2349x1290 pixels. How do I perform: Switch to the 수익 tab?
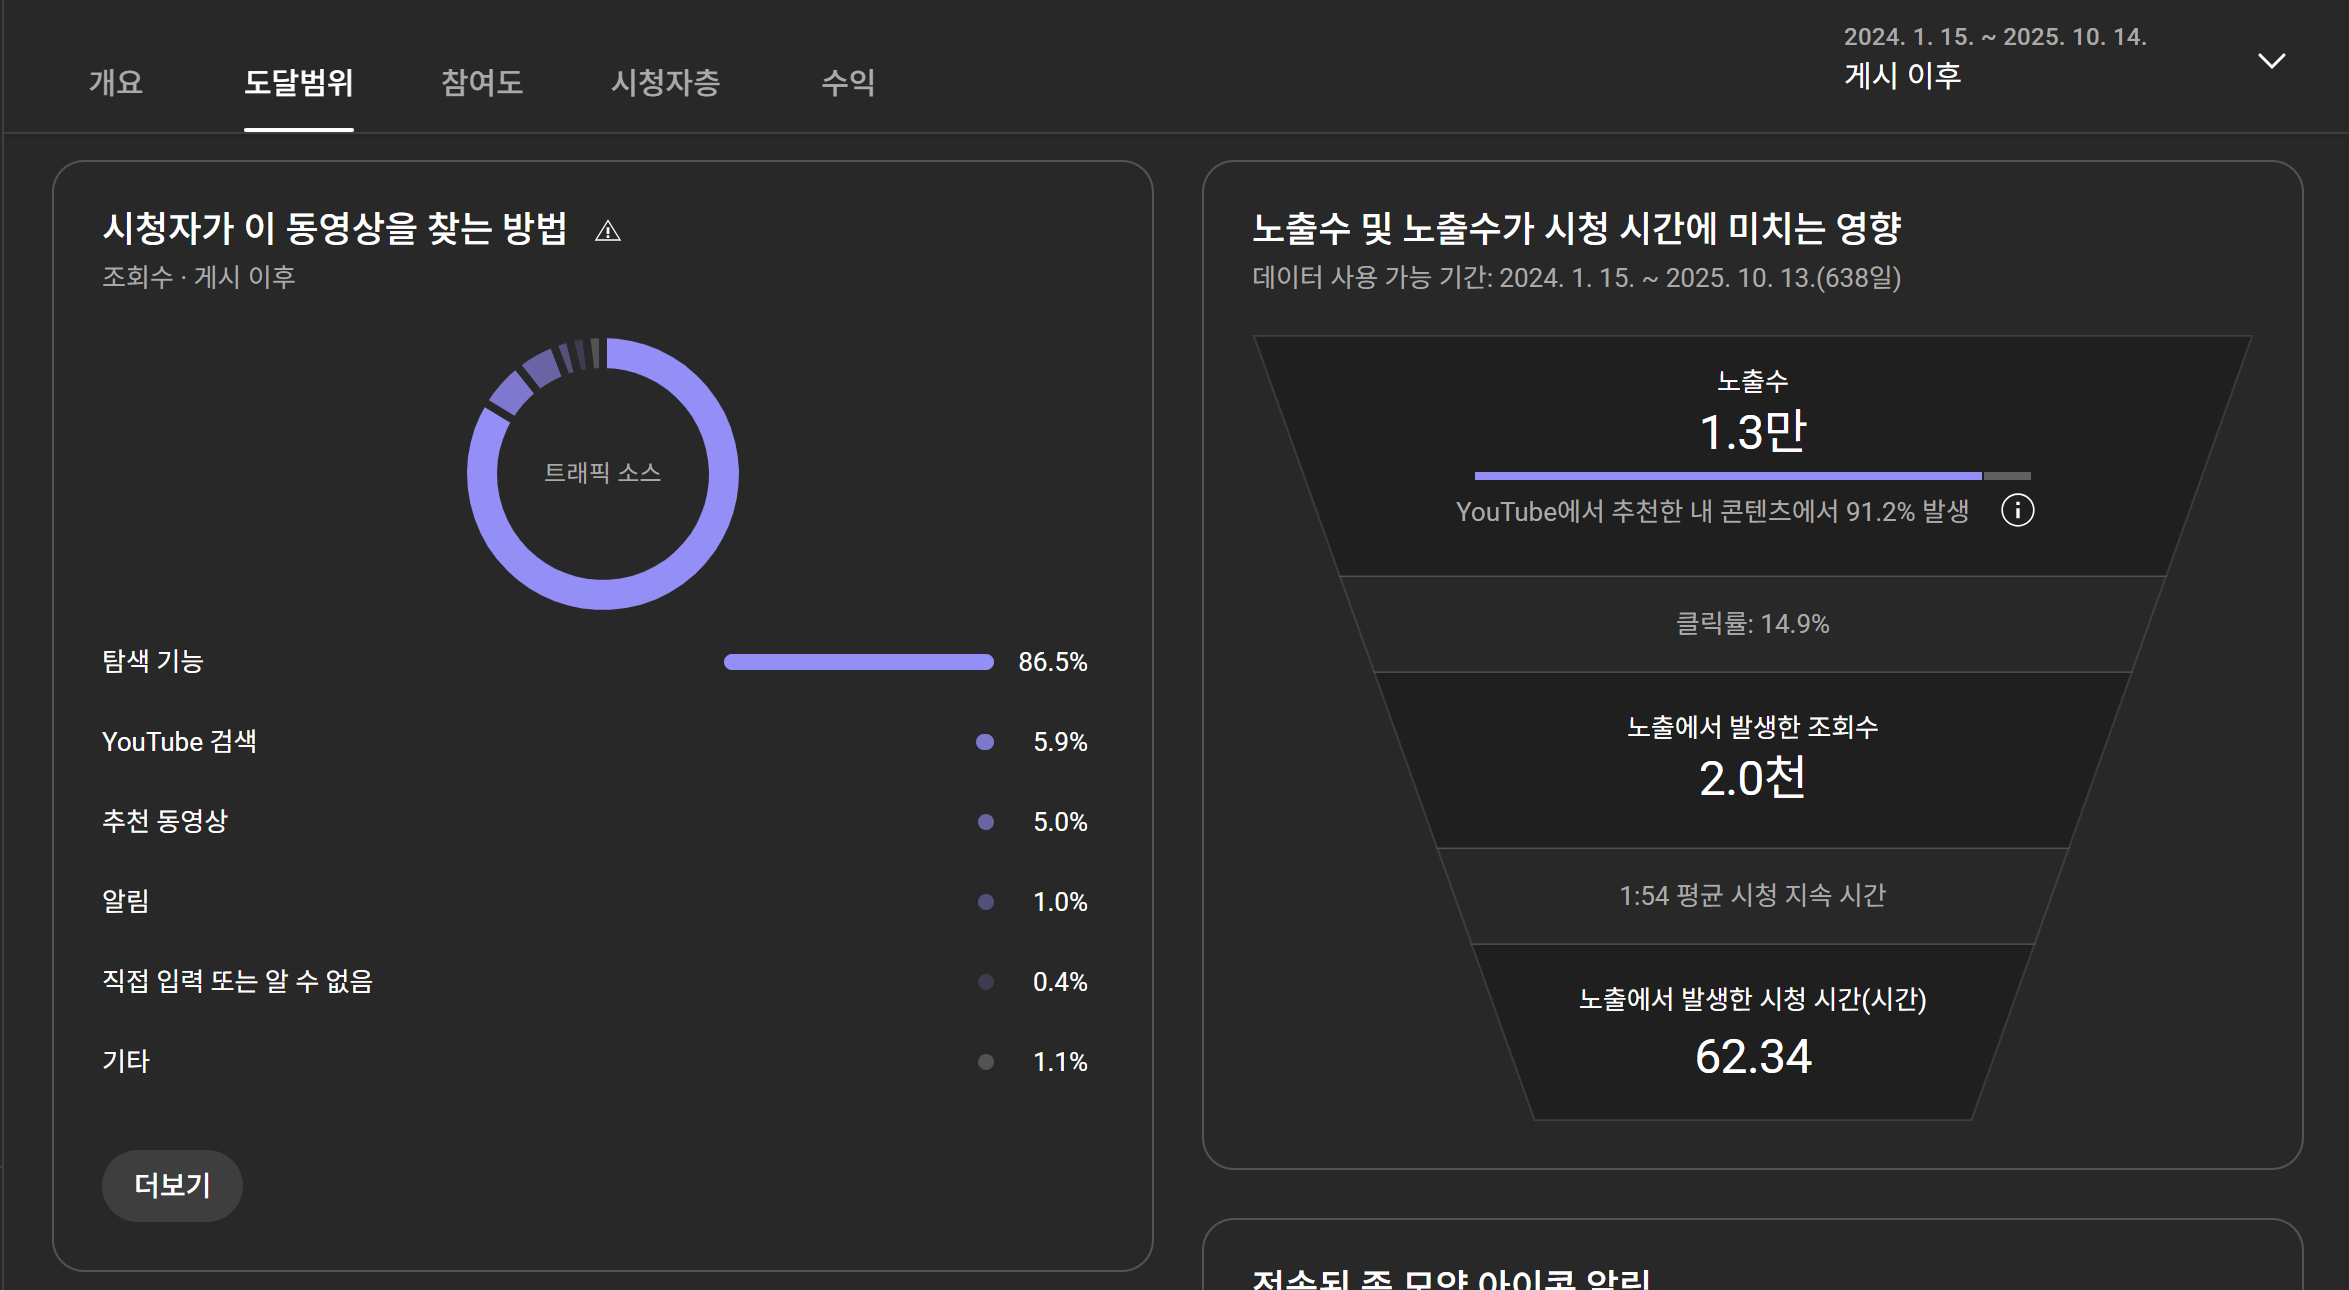click(848, 82)
